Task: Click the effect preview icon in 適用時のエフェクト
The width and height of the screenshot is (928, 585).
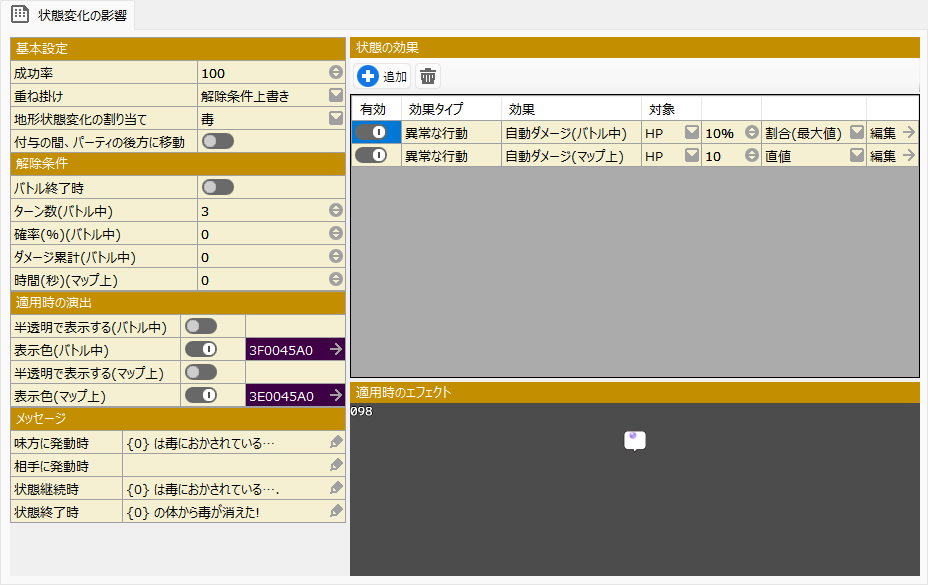Action: tap(634, 441)
